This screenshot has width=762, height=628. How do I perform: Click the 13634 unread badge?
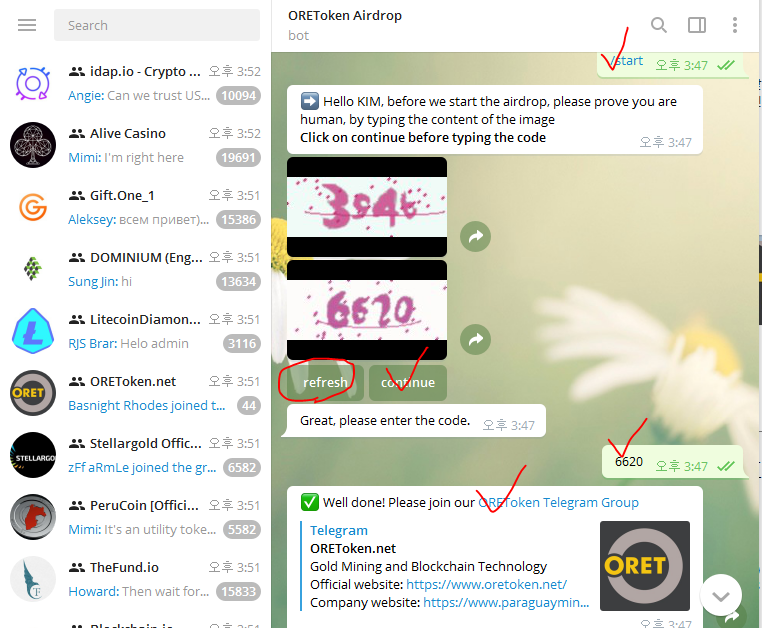point(239,281)
